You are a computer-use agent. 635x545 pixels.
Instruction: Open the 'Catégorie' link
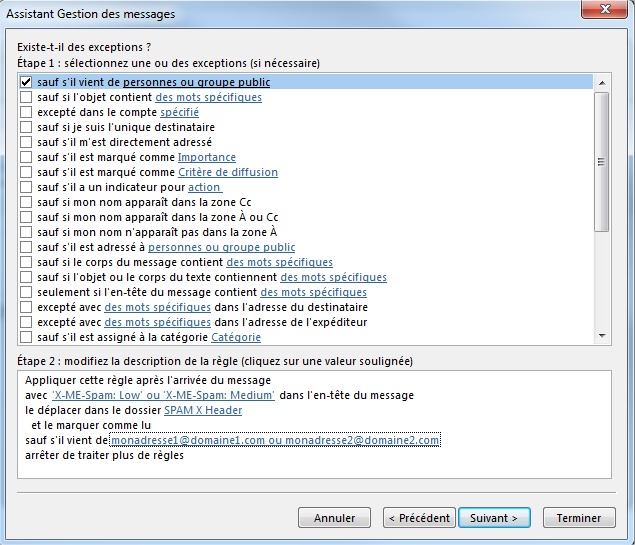pyautogui.click(x=236, y=337)
